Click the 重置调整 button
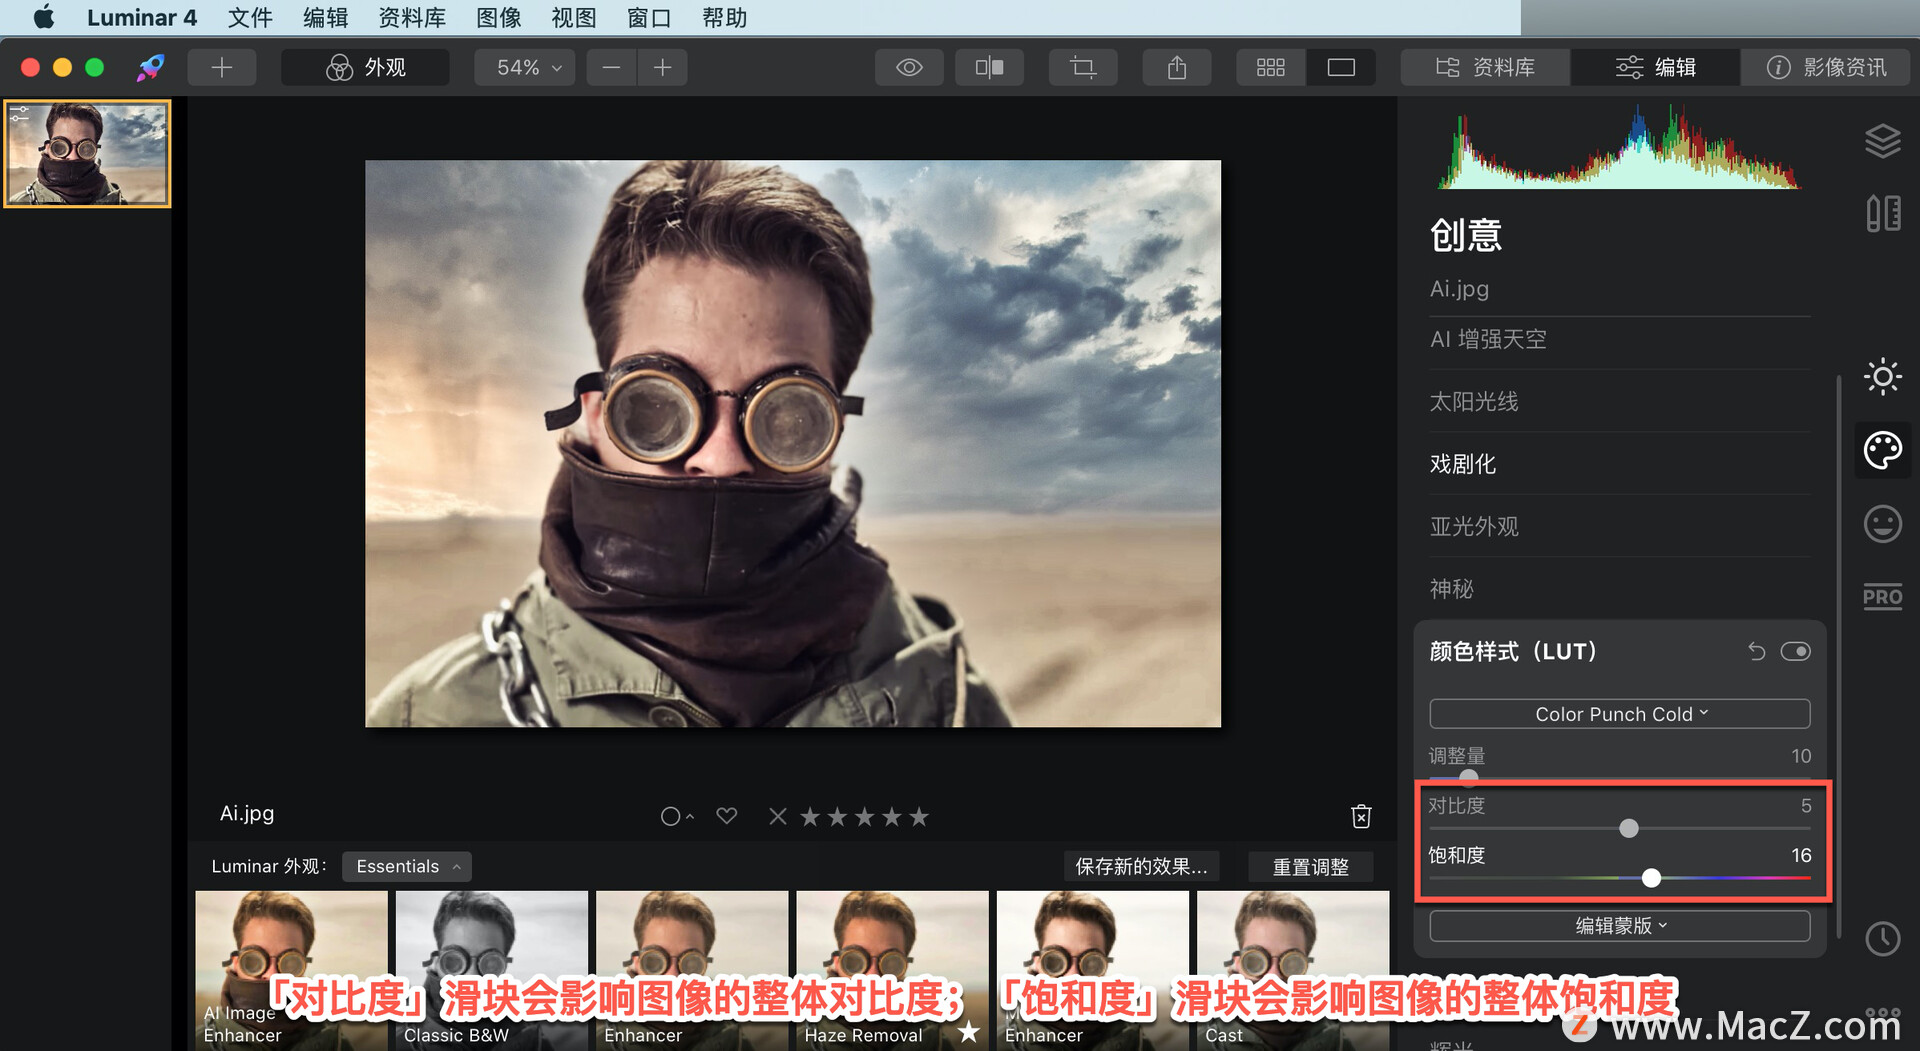 click(1310, 867)
